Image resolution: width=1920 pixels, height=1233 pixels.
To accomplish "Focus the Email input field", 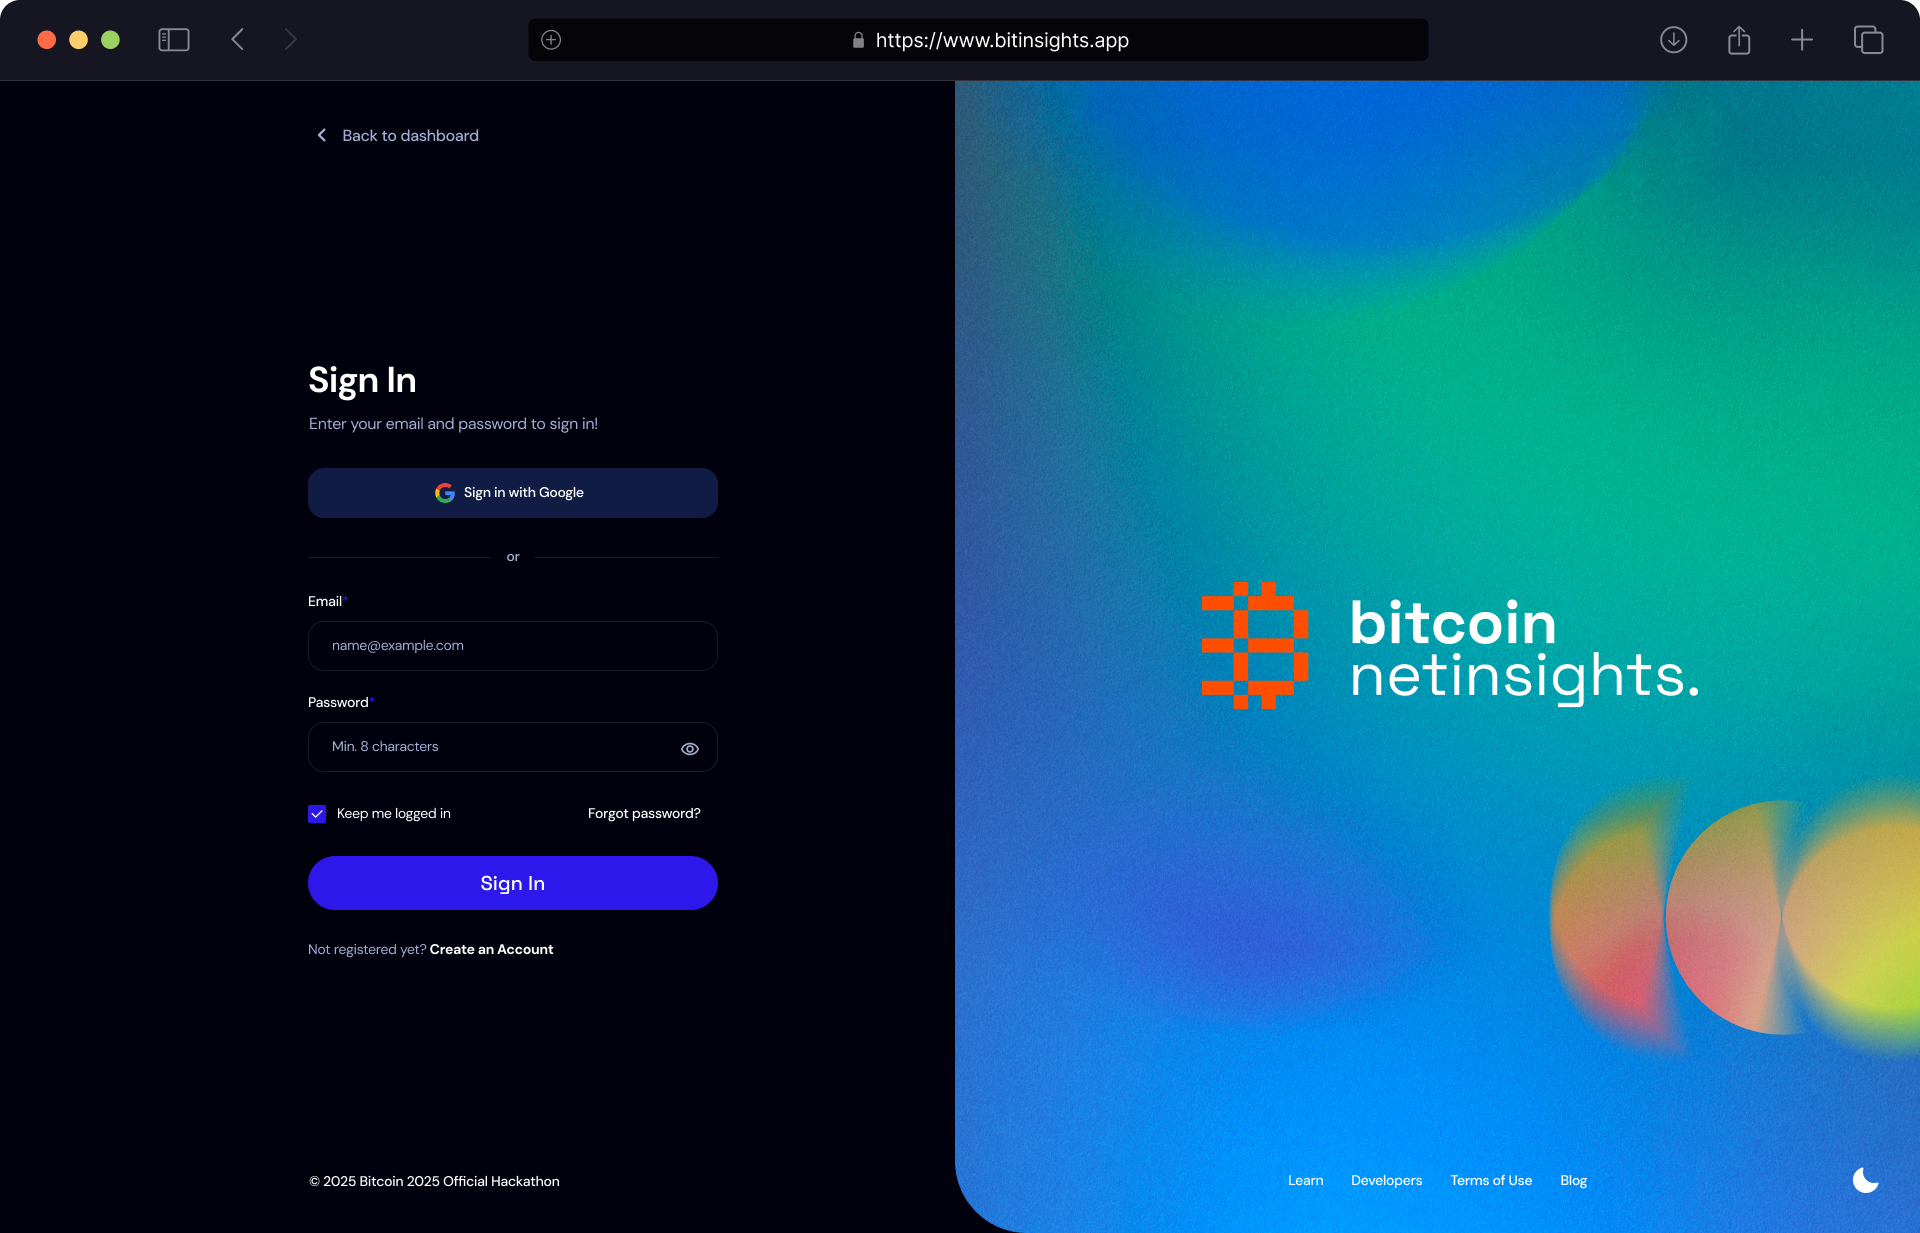I will click(x=513, y=646).
